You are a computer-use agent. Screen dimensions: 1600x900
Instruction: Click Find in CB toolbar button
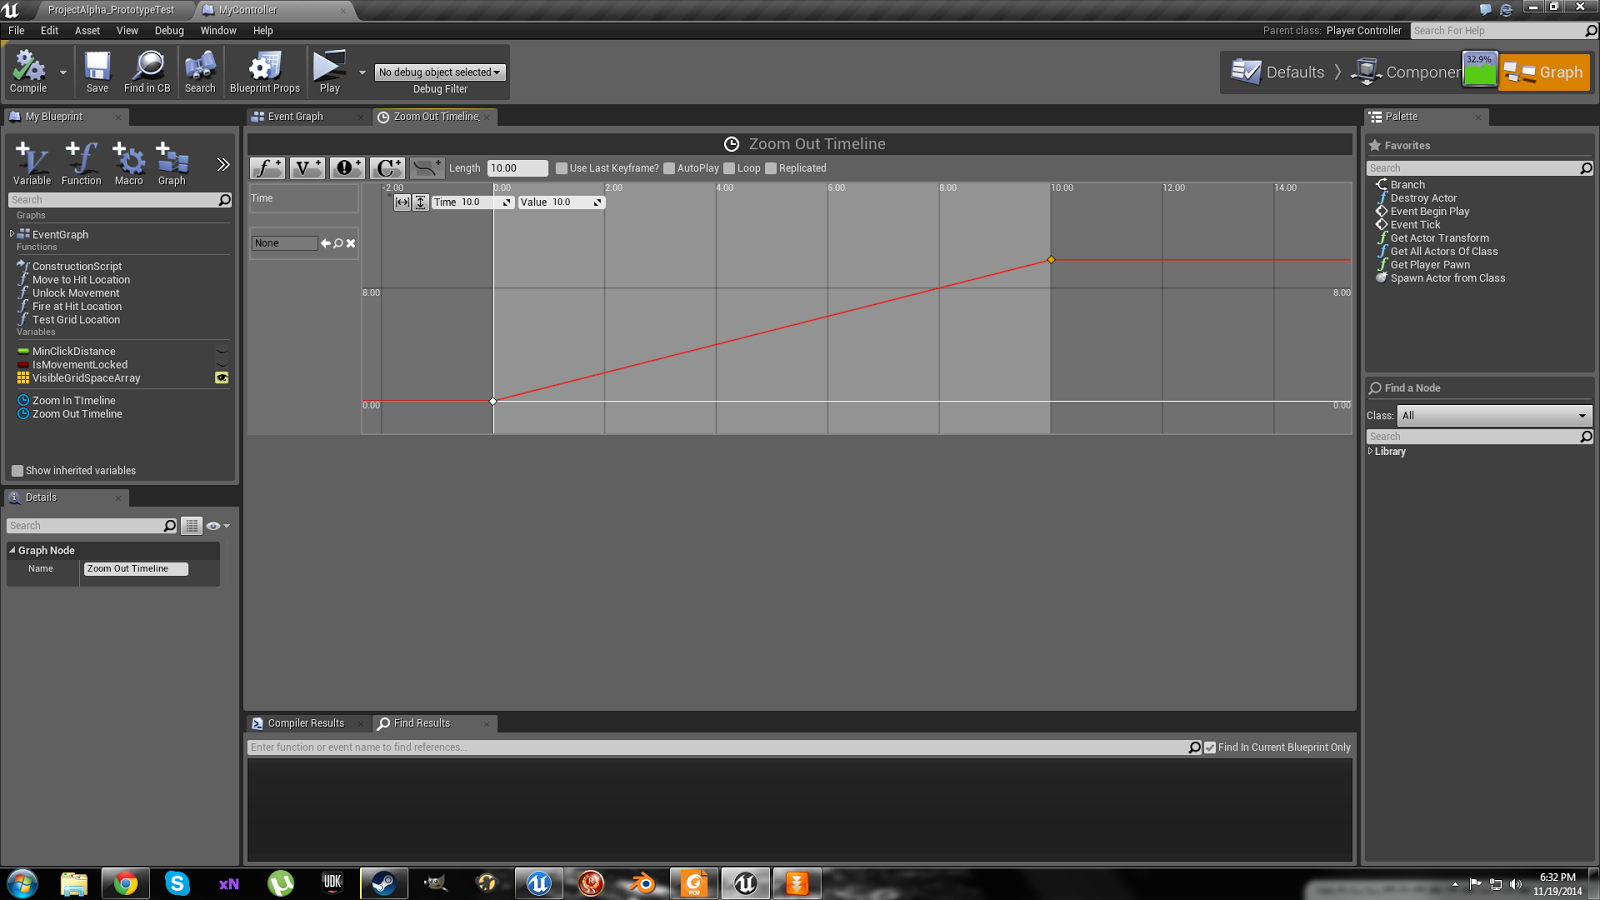coord(147,72)
